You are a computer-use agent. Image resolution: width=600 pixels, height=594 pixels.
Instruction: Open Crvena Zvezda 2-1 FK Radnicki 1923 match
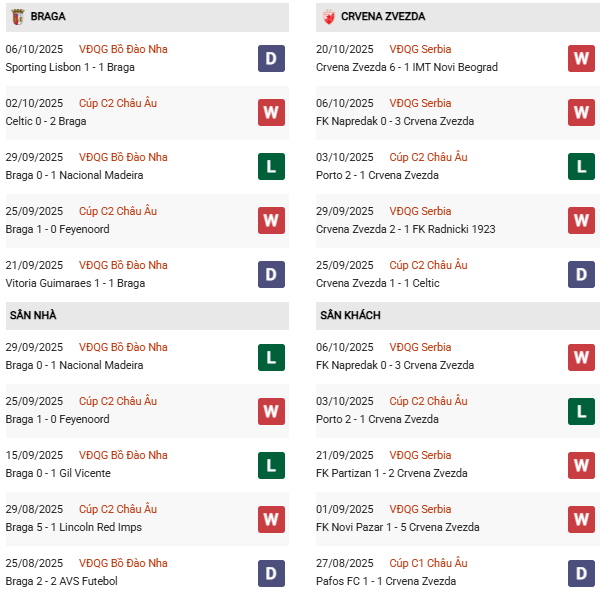(x=406, y=229)
